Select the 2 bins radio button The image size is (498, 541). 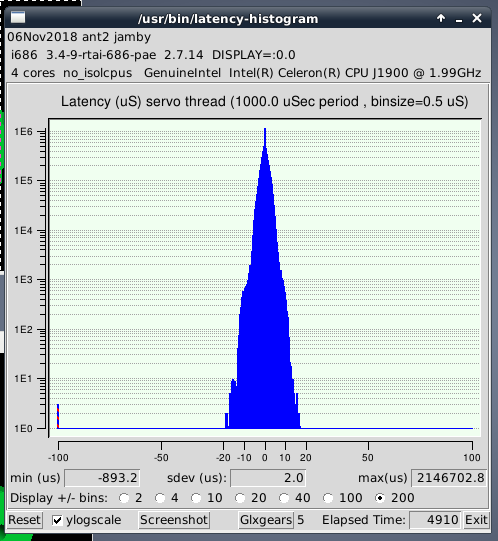tap(124, 498)
